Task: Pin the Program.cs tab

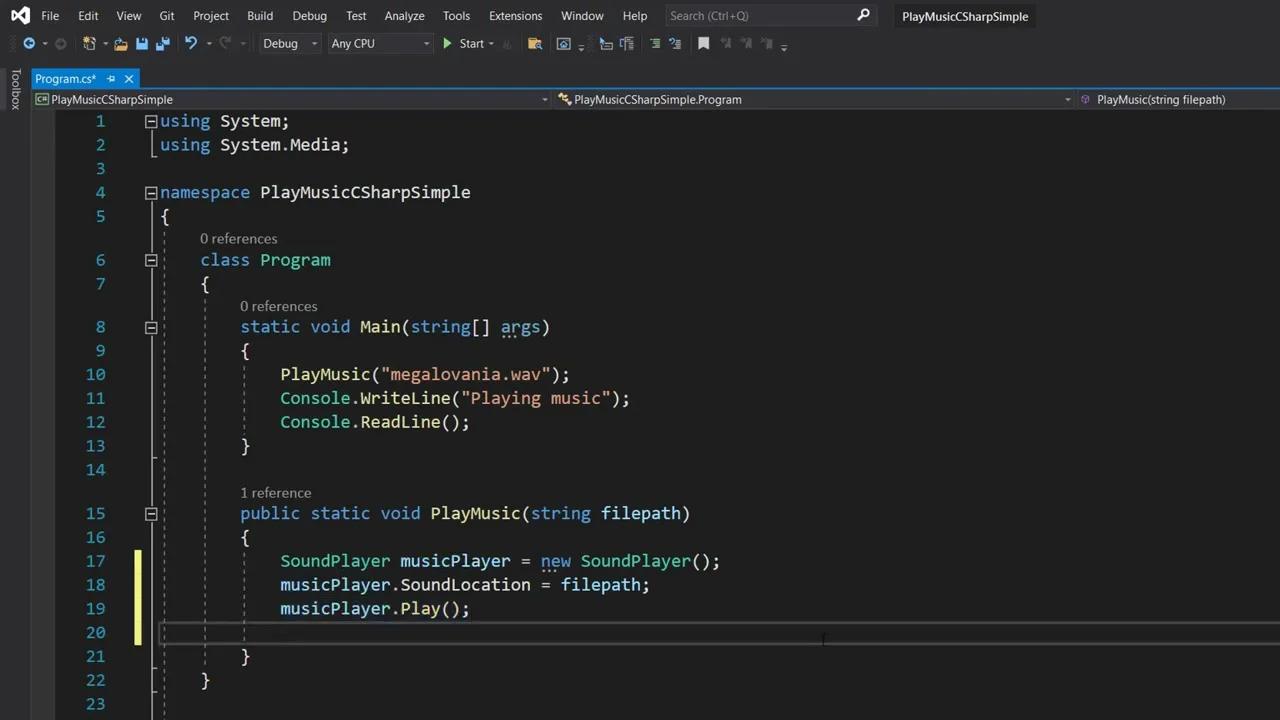Action: [x=111, y=78]
